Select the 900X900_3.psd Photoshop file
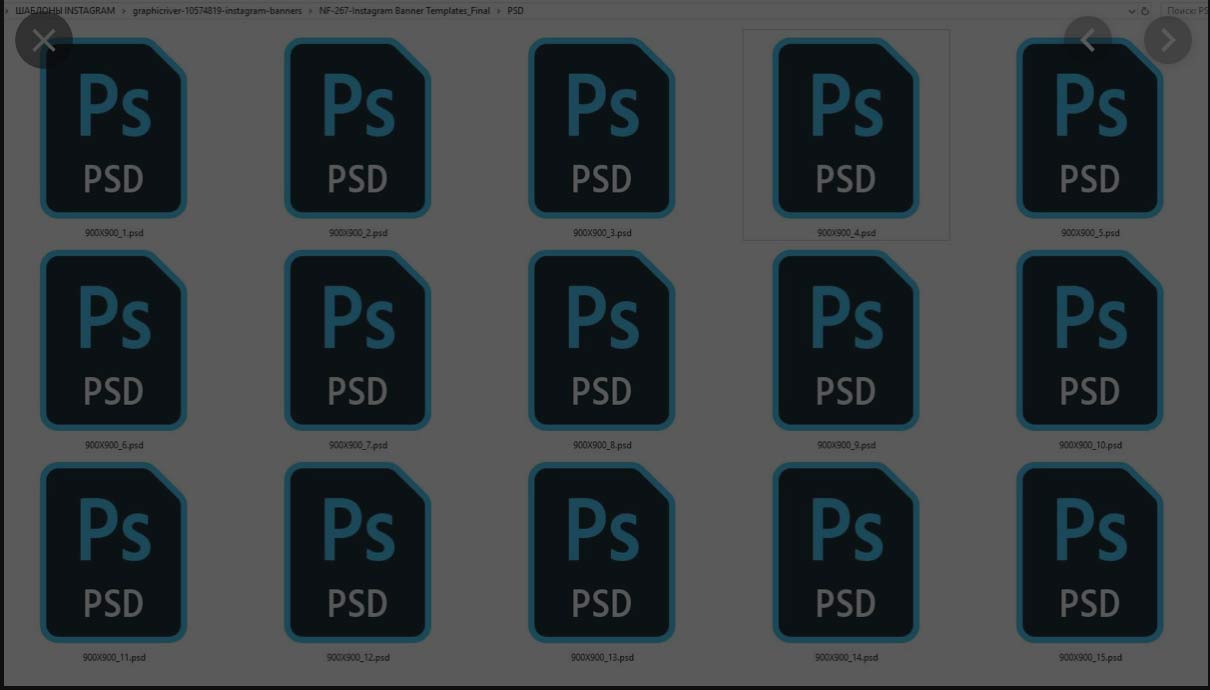 click(601, 128)
